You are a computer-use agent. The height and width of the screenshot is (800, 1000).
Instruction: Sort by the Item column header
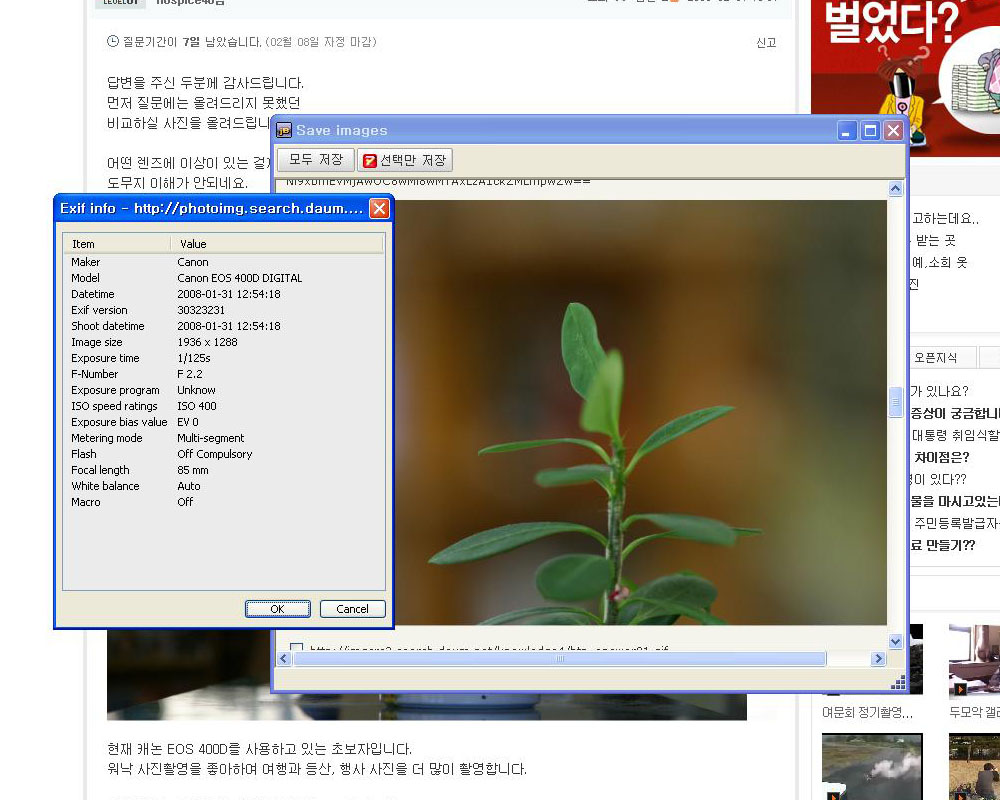116,244
